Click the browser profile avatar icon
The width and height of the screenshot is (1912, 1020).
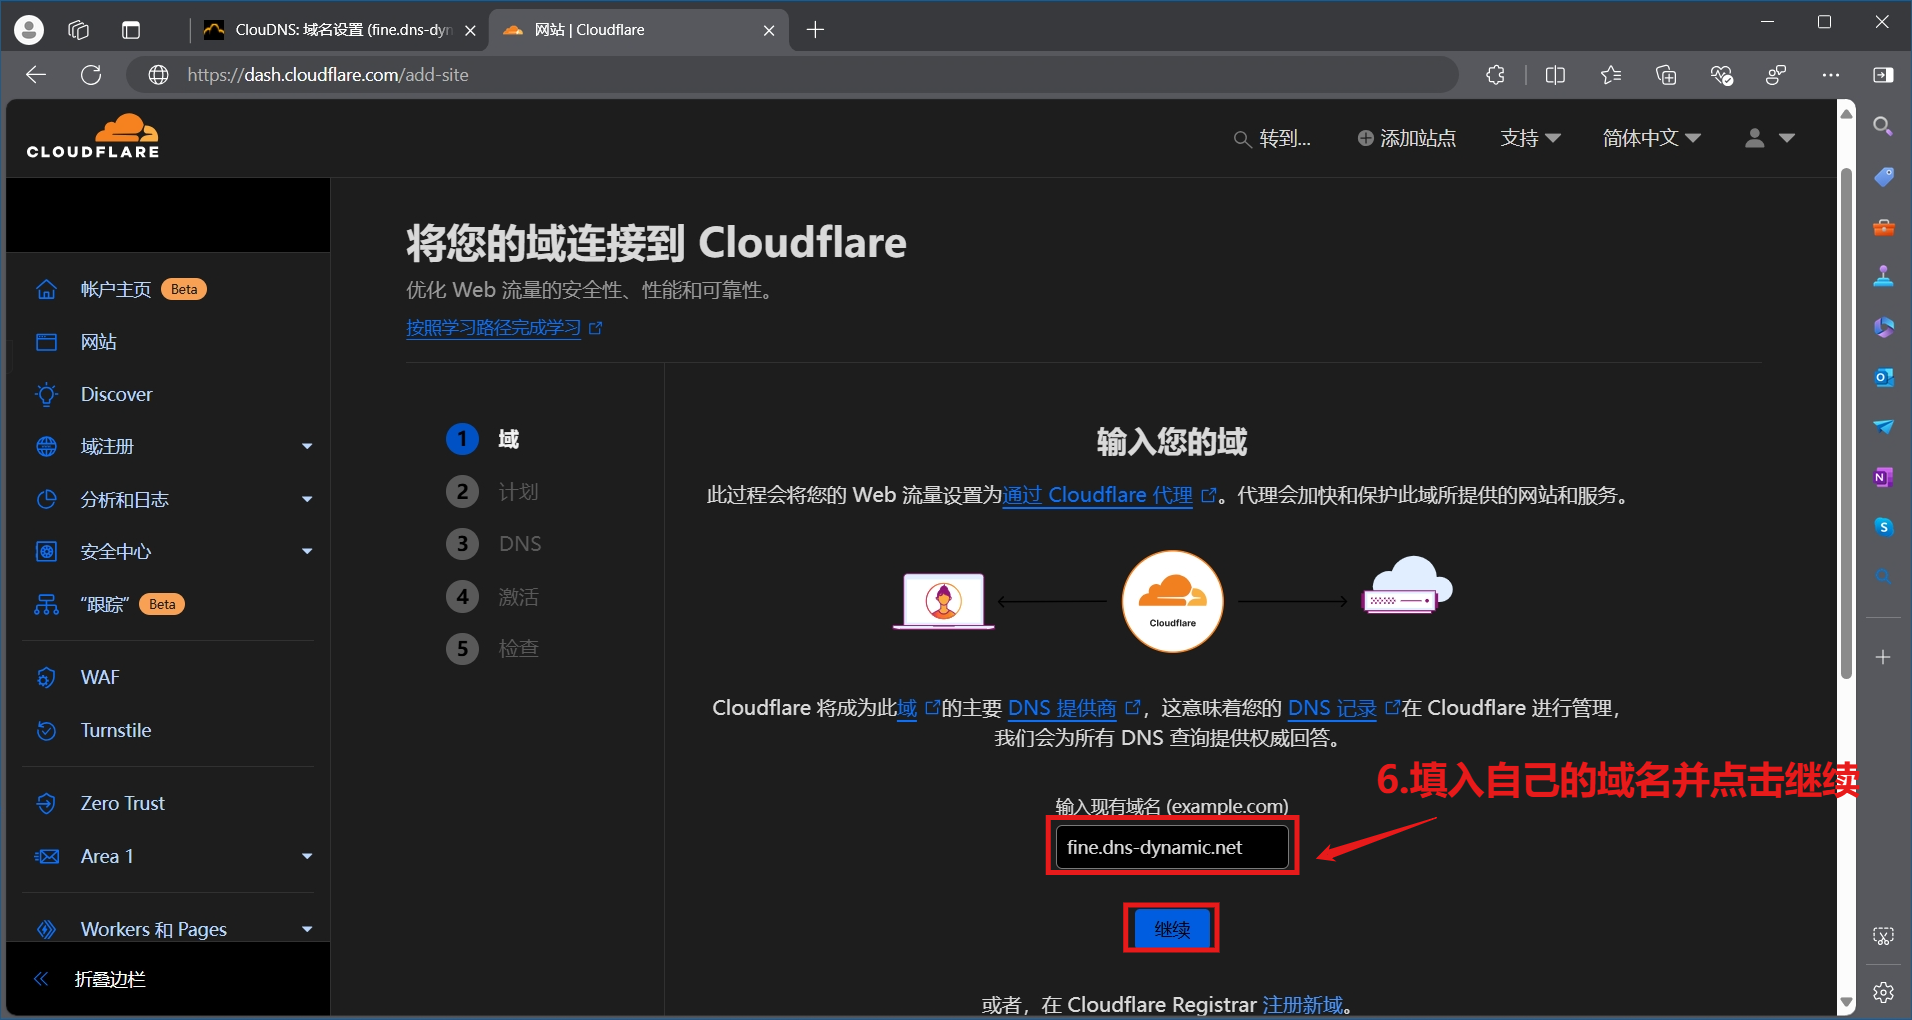coord(29,30)
